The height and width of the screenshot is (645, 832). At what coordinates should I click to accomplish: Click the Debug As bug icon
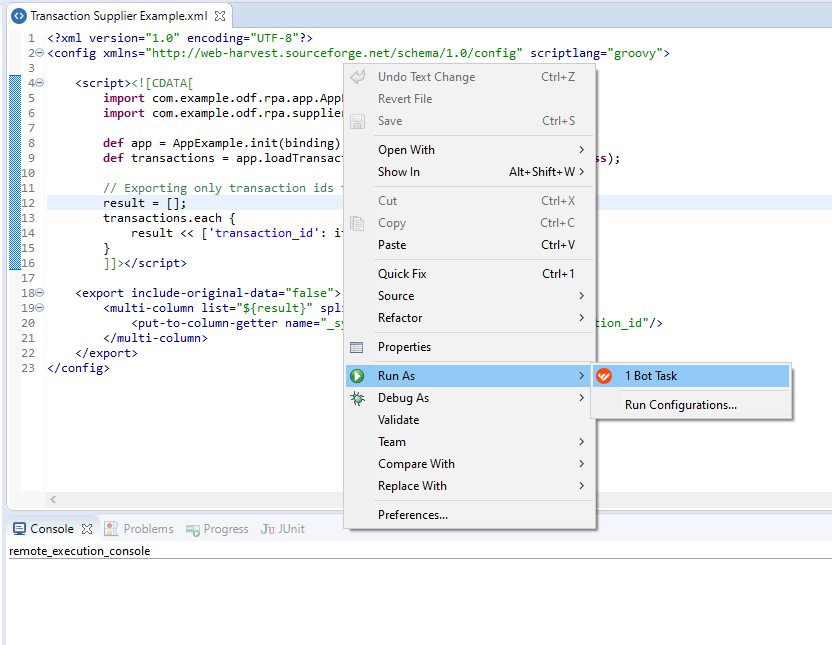click(x=357, y=398)
